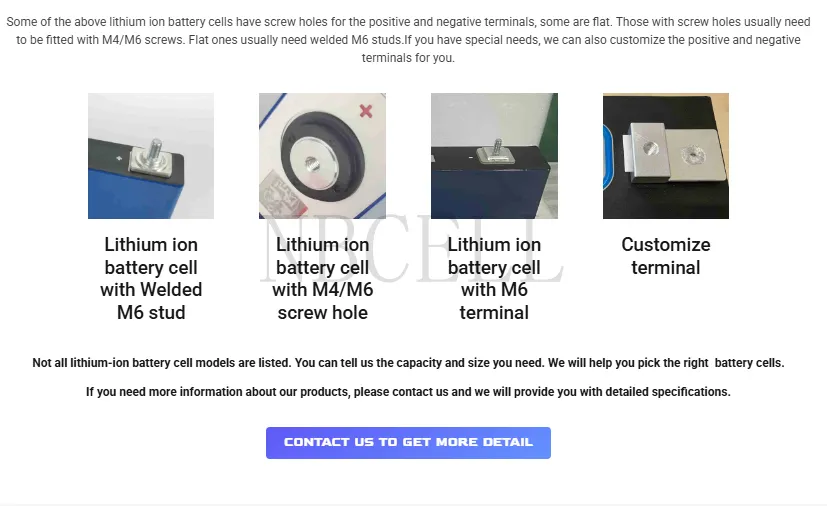Open the M4/M6 screw hole battery image
This screenshot has width=827, height=506.
click(x=322, y=156)
